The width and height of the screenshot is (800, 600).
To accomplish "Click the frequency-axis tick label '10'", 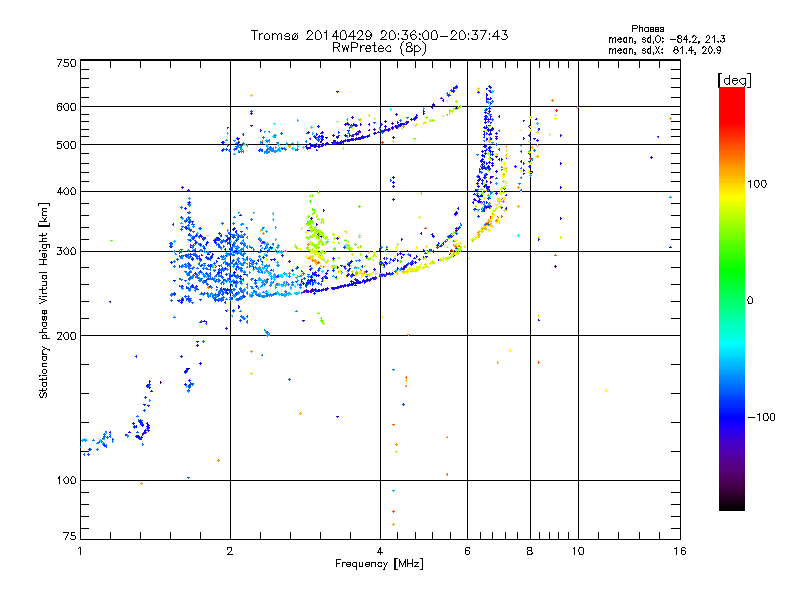I will [578, 551].
